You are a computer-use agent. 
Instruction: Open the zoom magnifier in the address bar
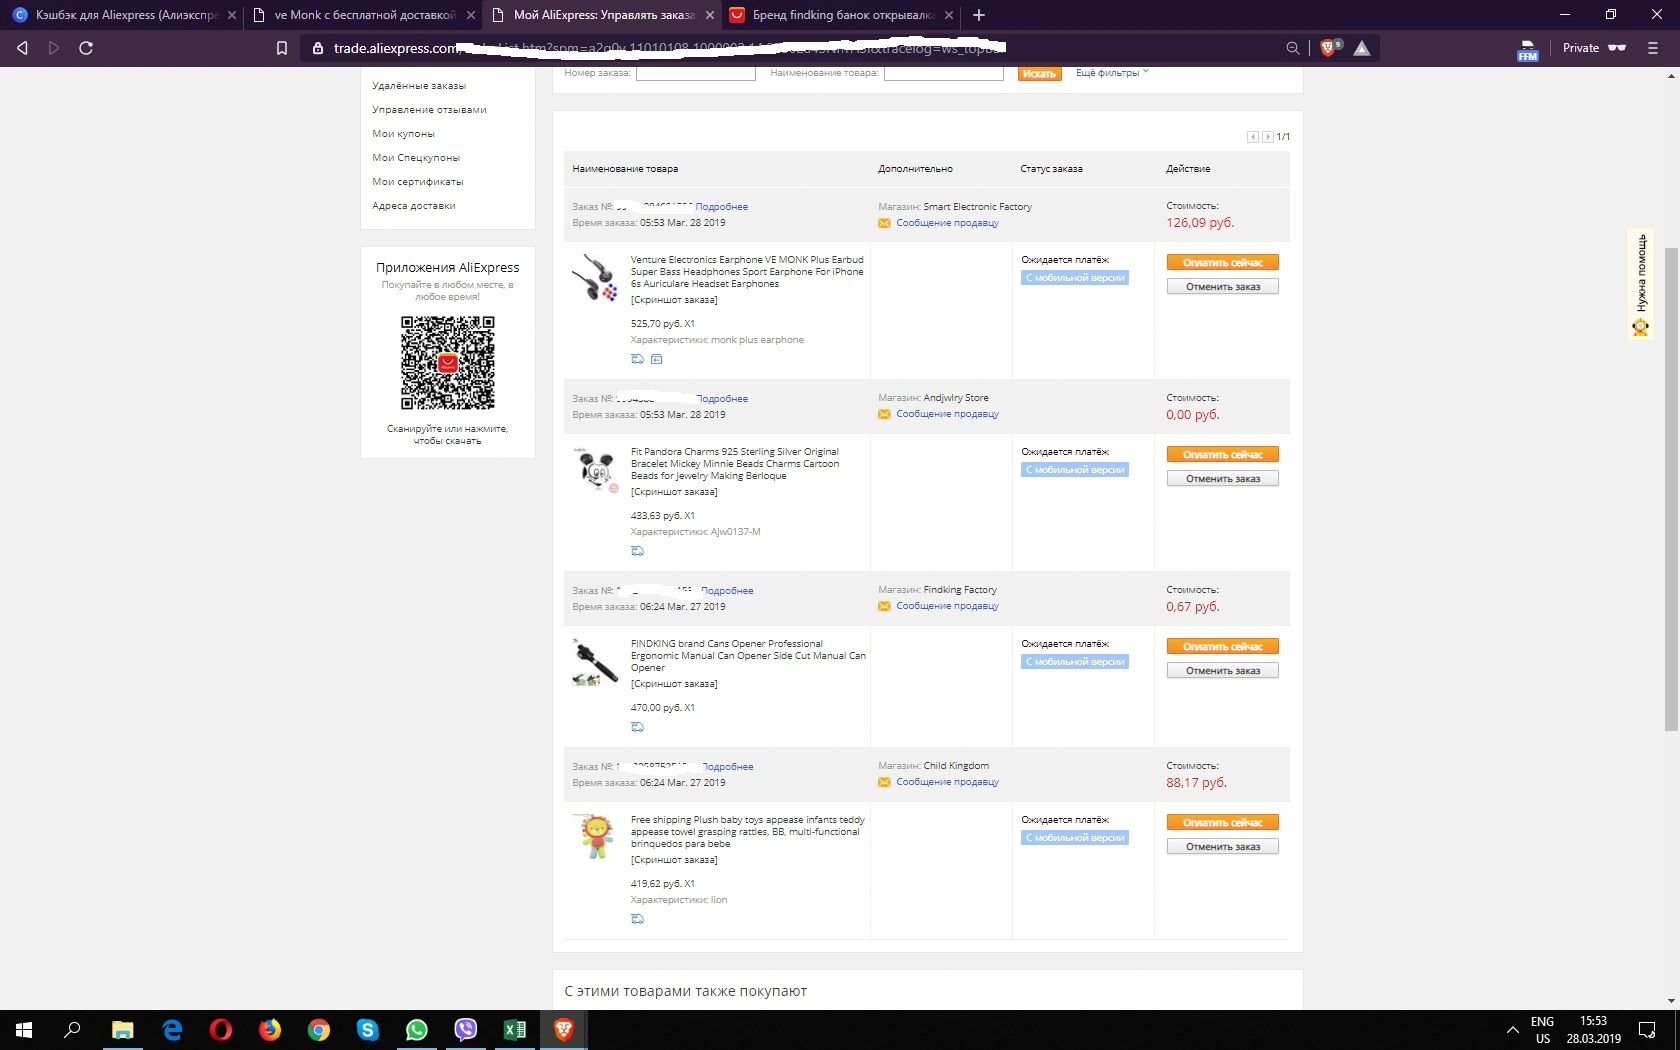1293,48
